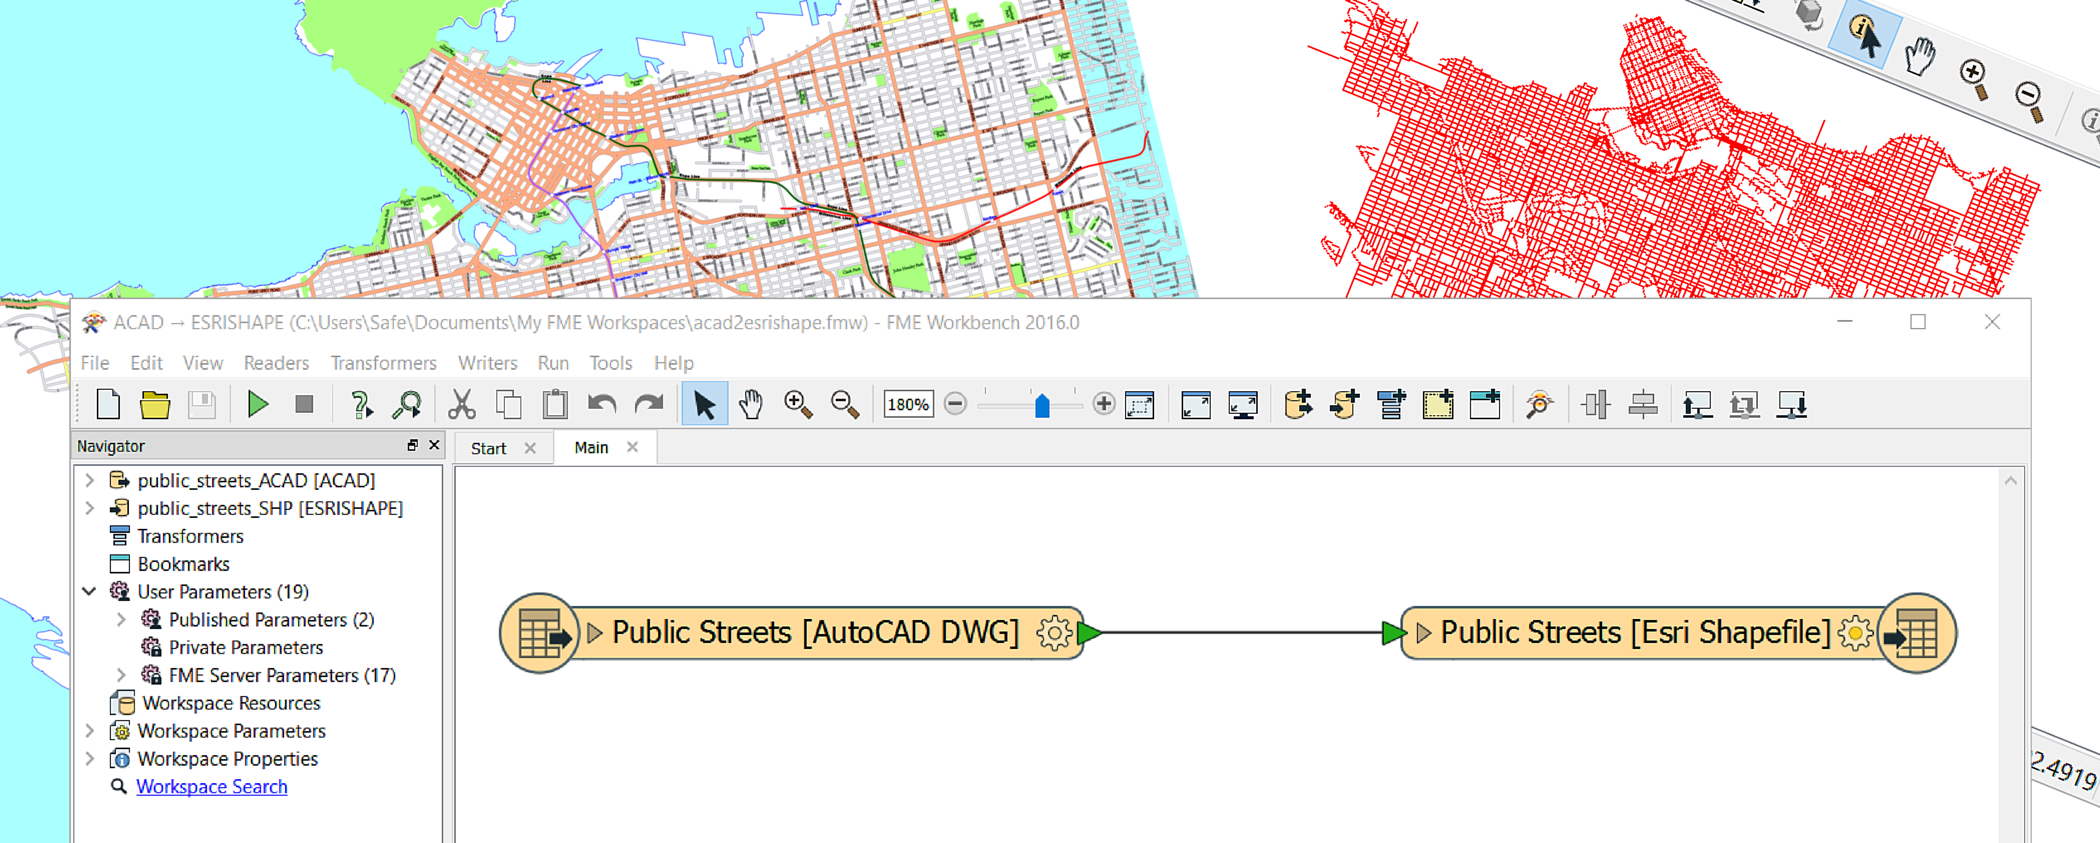
Task: Add a Reader with the database-arrow-out icon
Action: pos(1298,405)
